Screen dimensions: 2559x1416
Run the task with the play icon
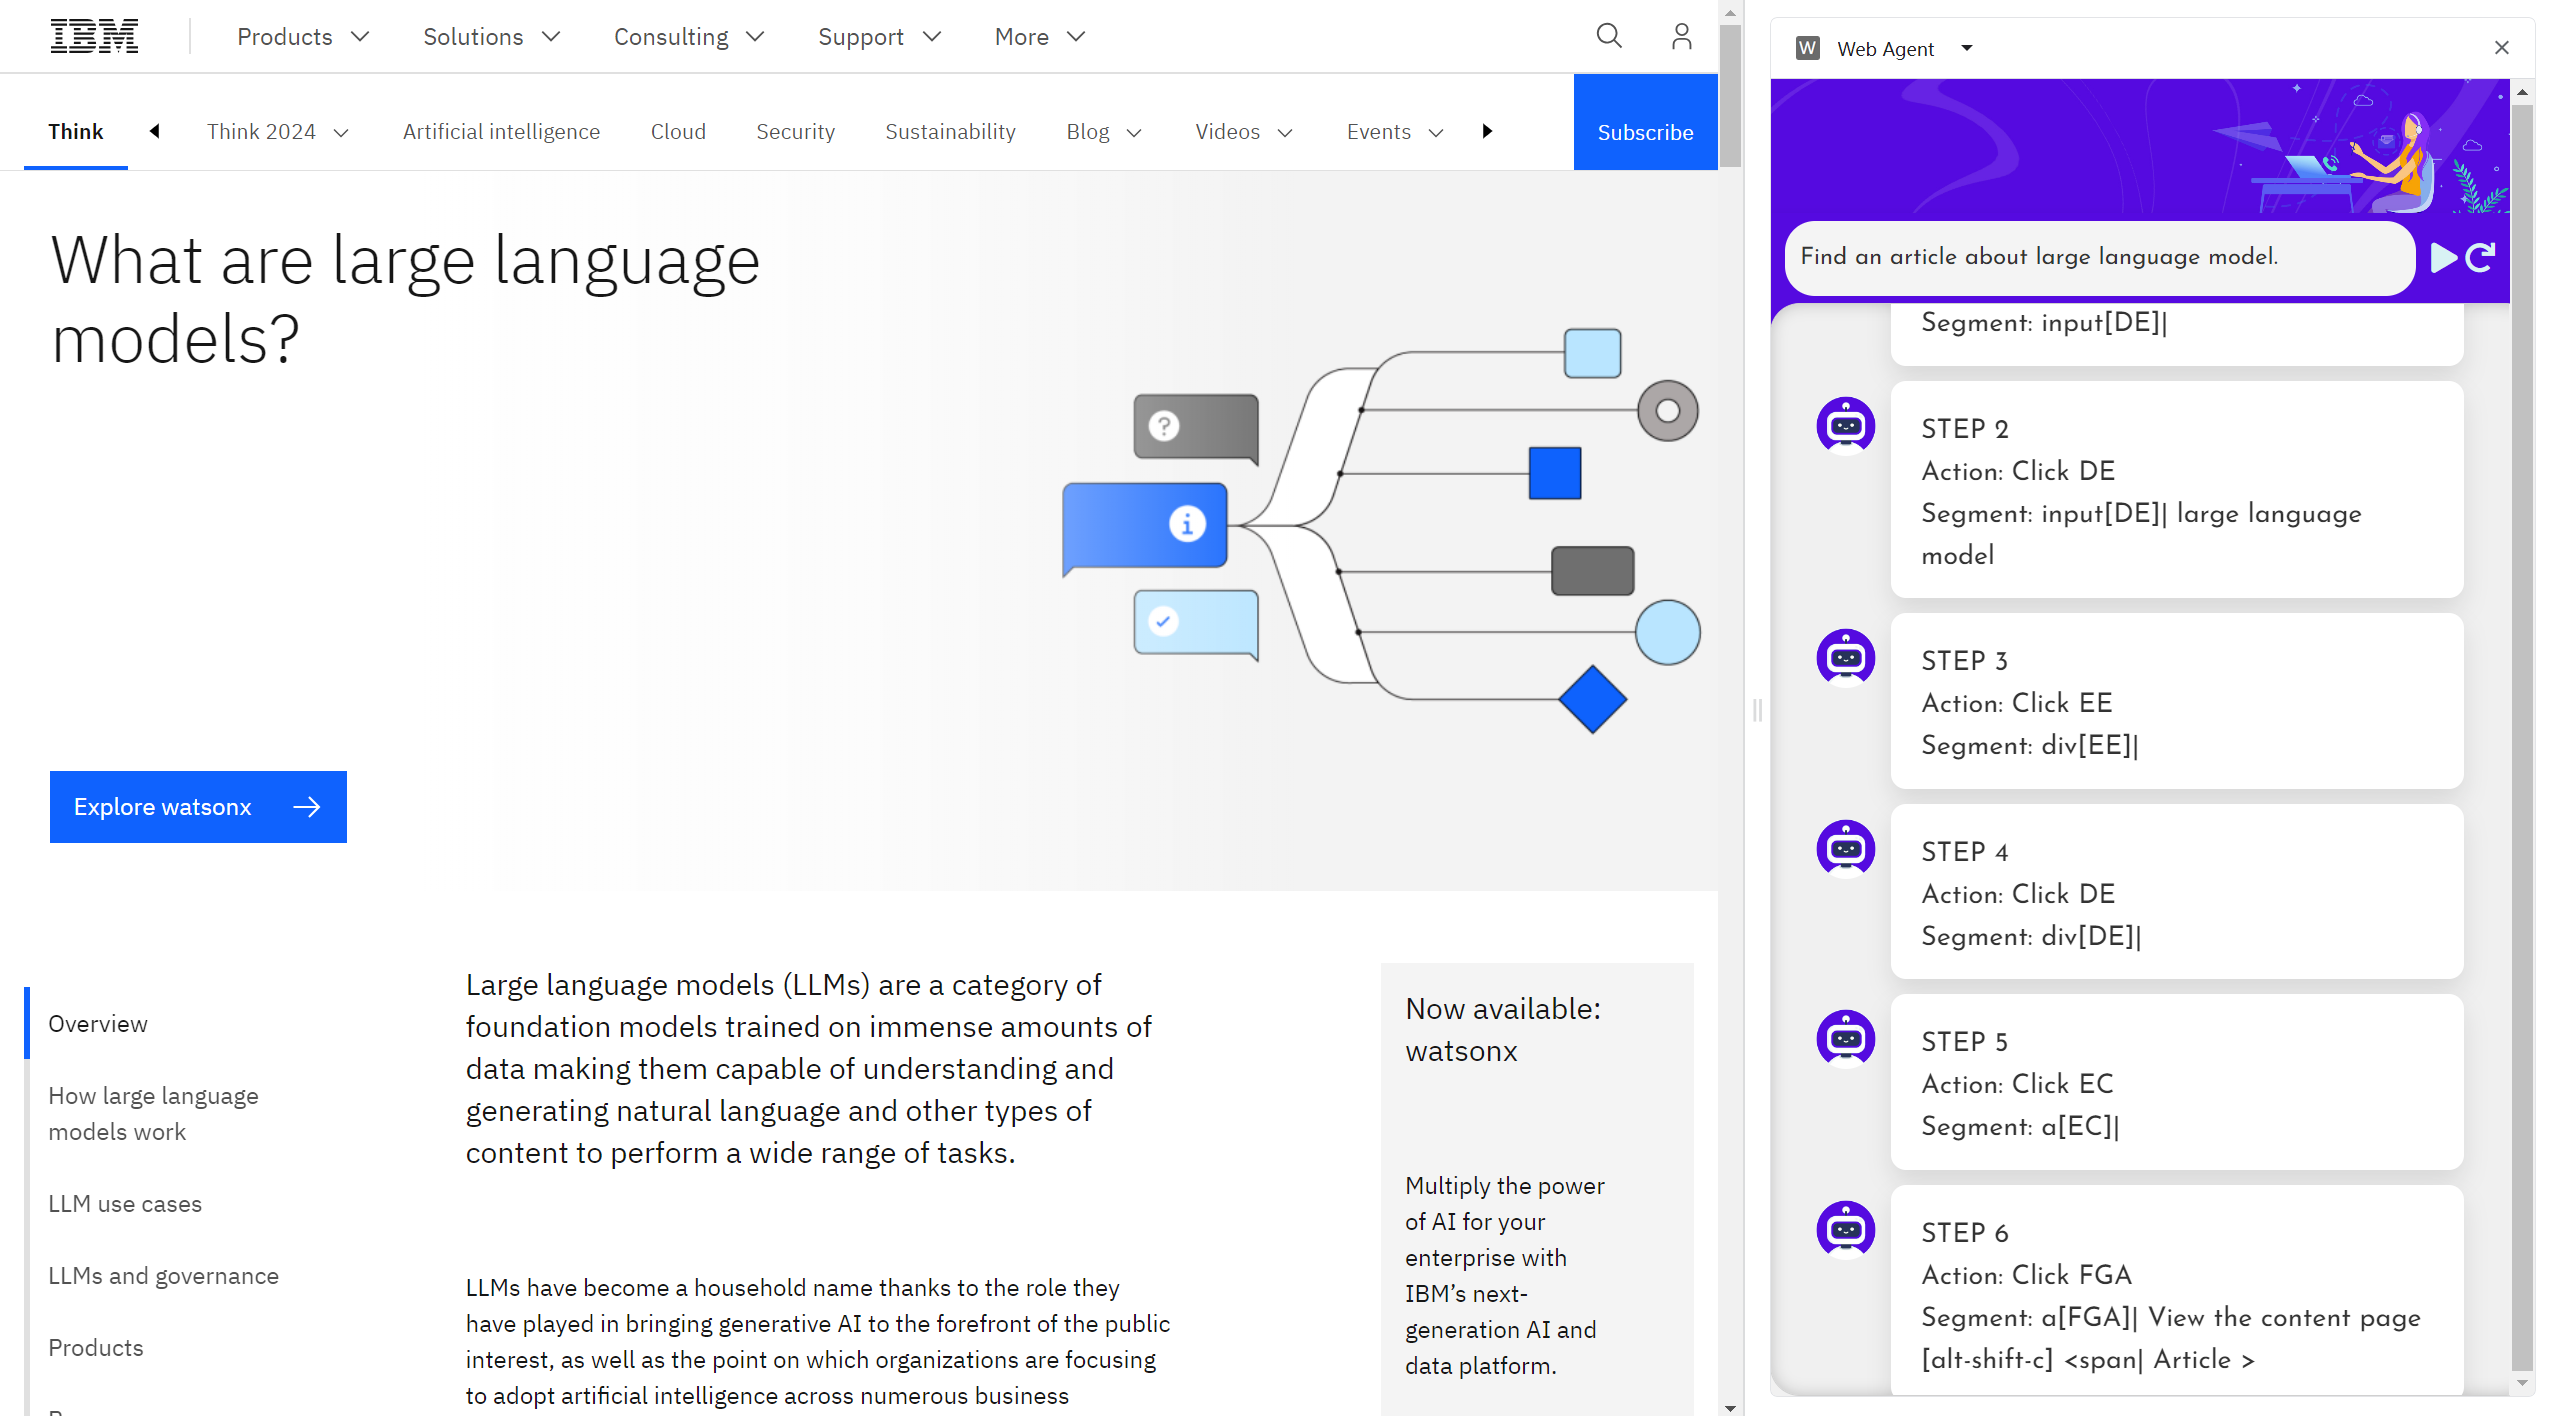tap(2443, 257)
